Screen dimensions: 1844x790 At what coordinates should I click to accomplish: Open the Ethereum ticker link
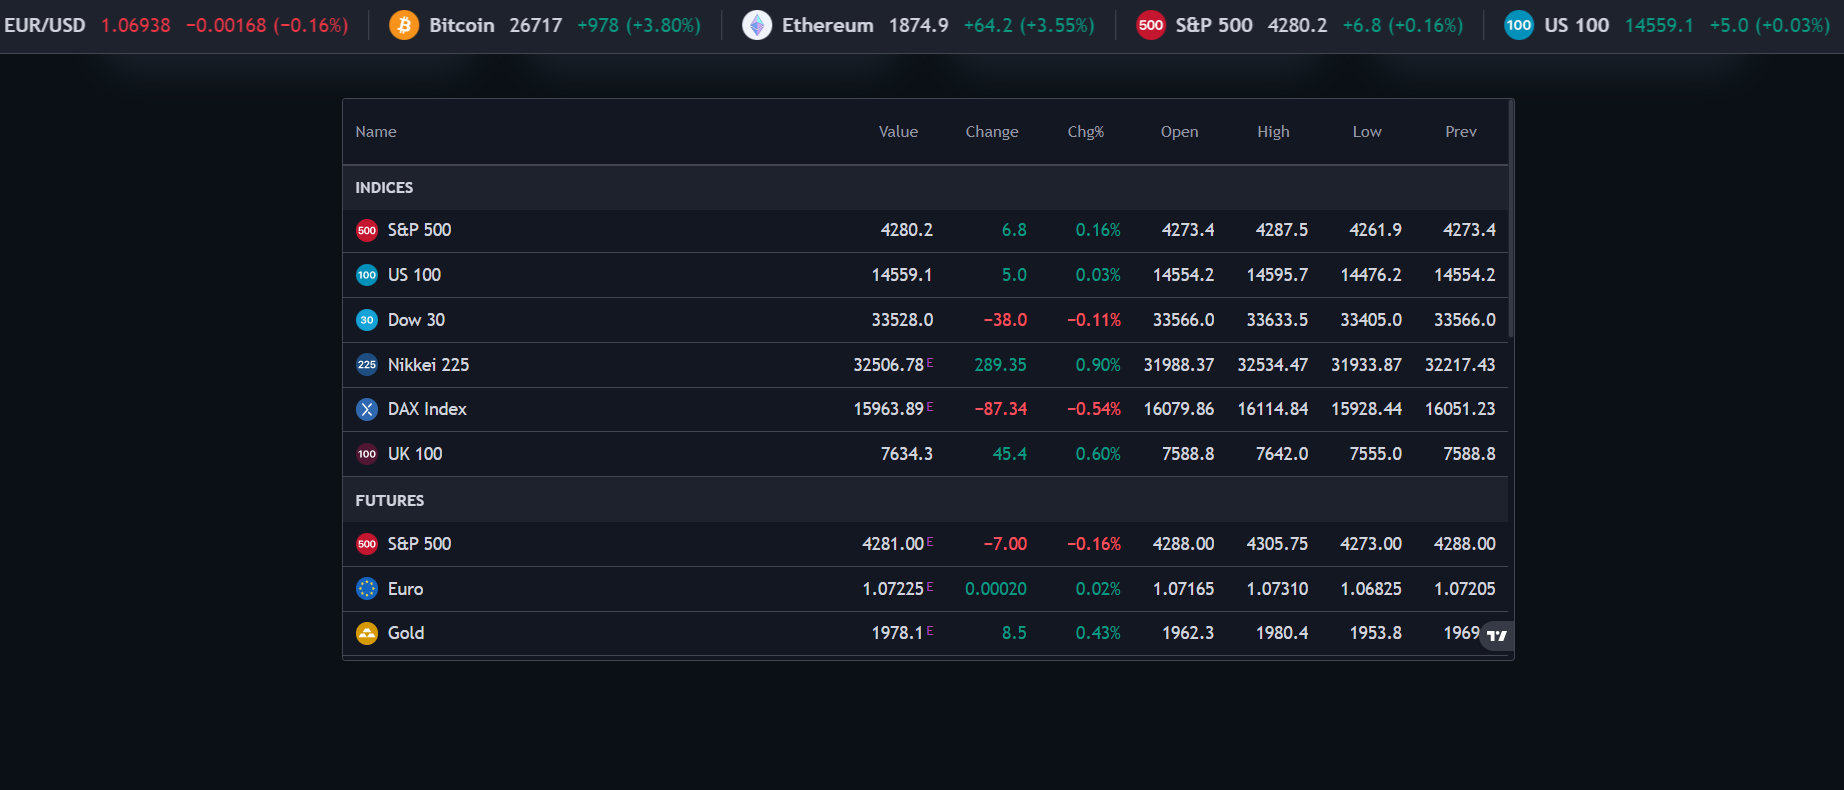[918, 25]
